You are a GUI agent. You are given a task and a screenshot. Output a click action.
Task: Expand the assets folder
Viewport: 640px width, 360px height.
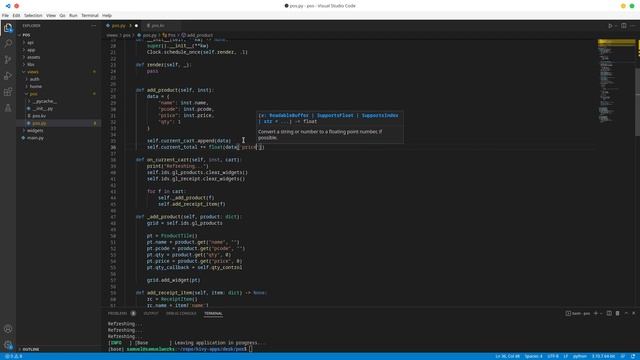point(31,57)
